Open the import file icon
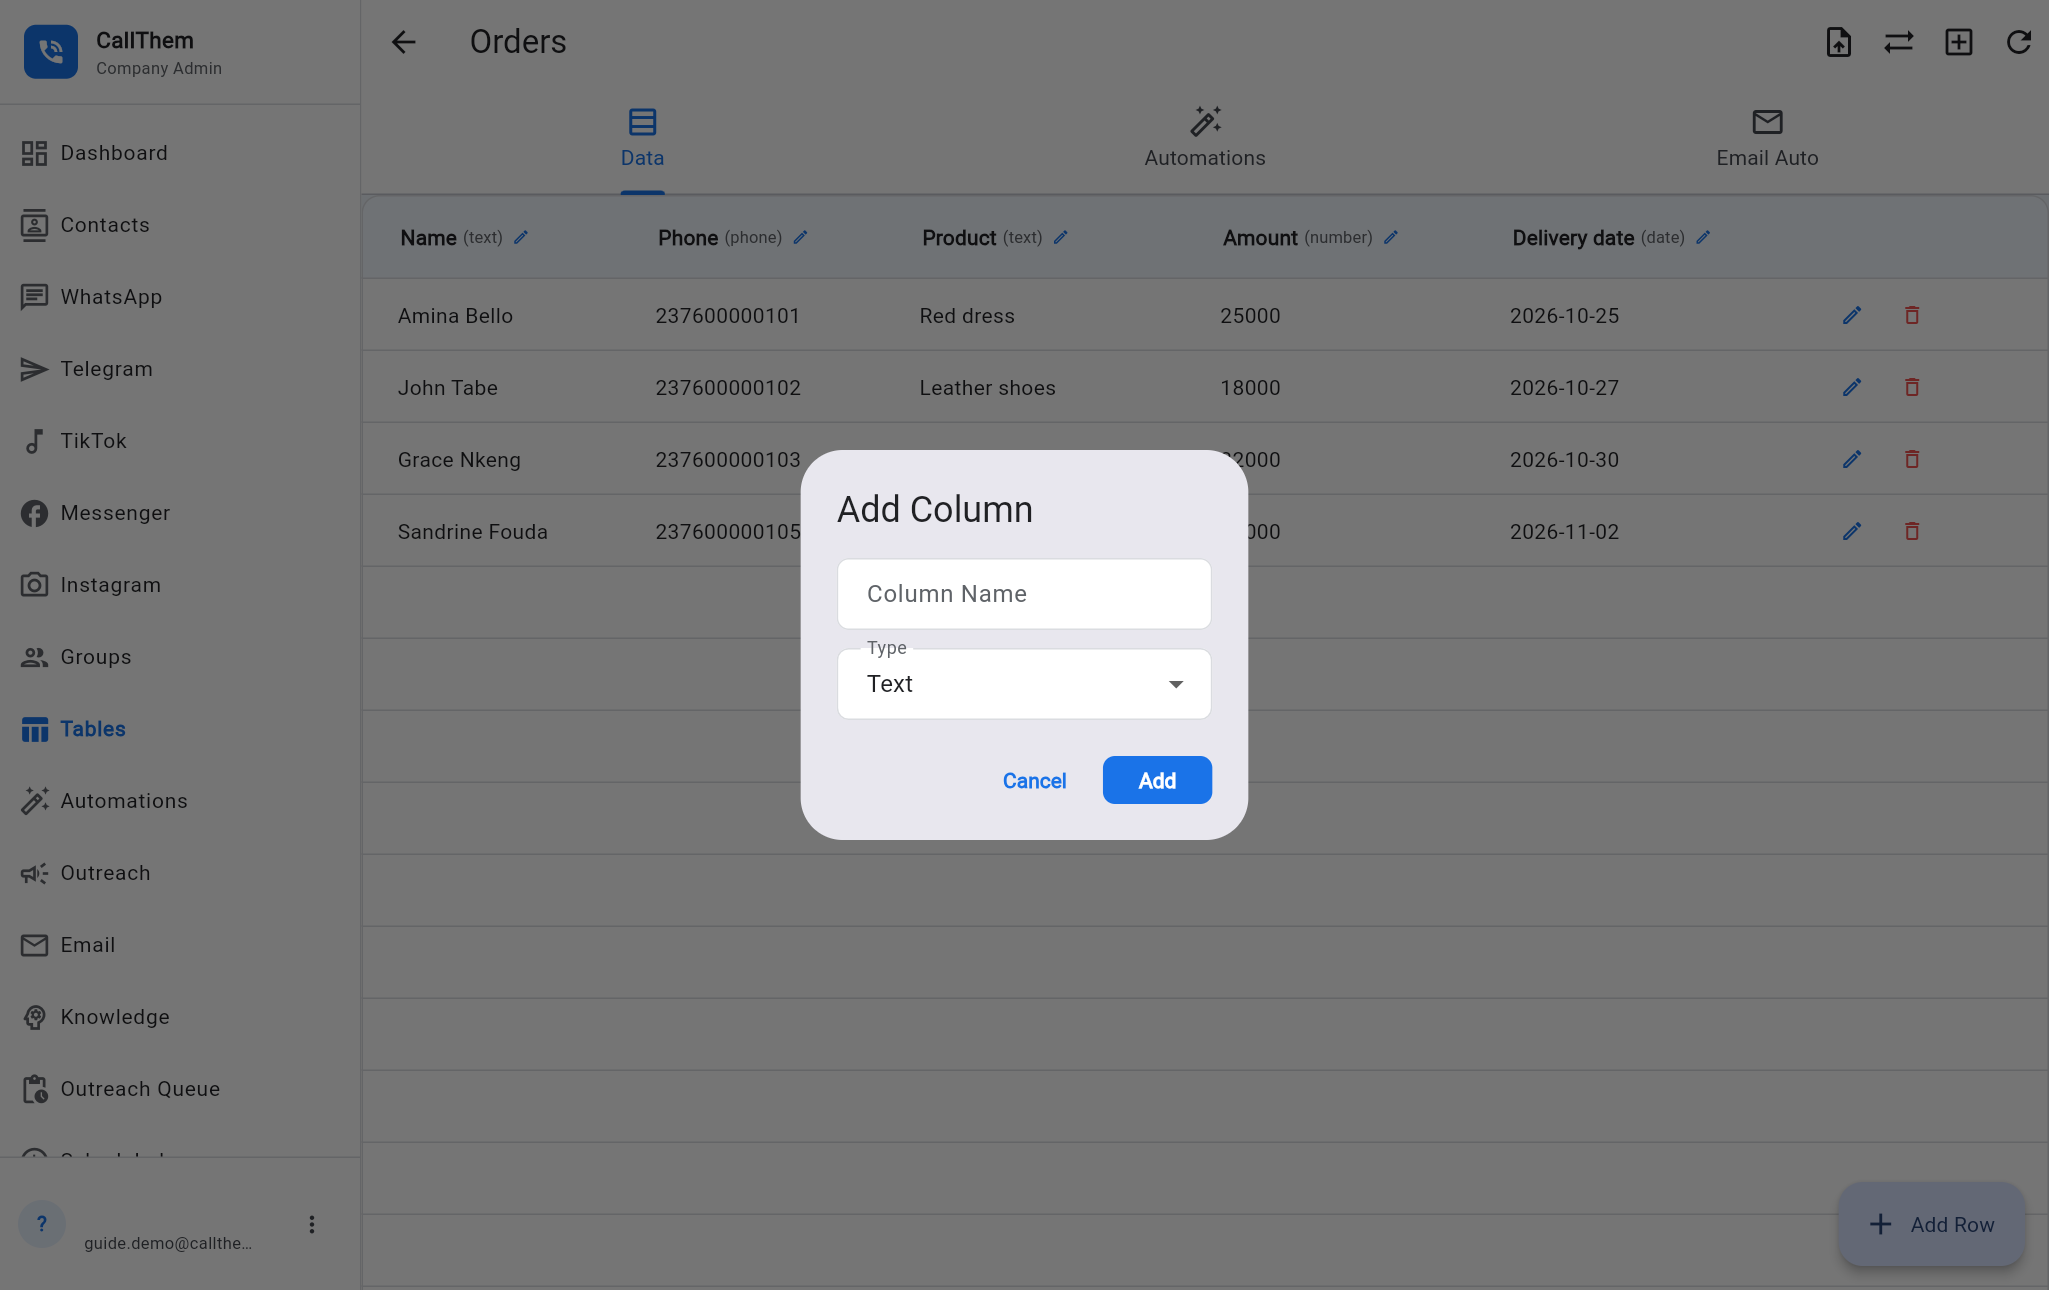 (1838, 42)
